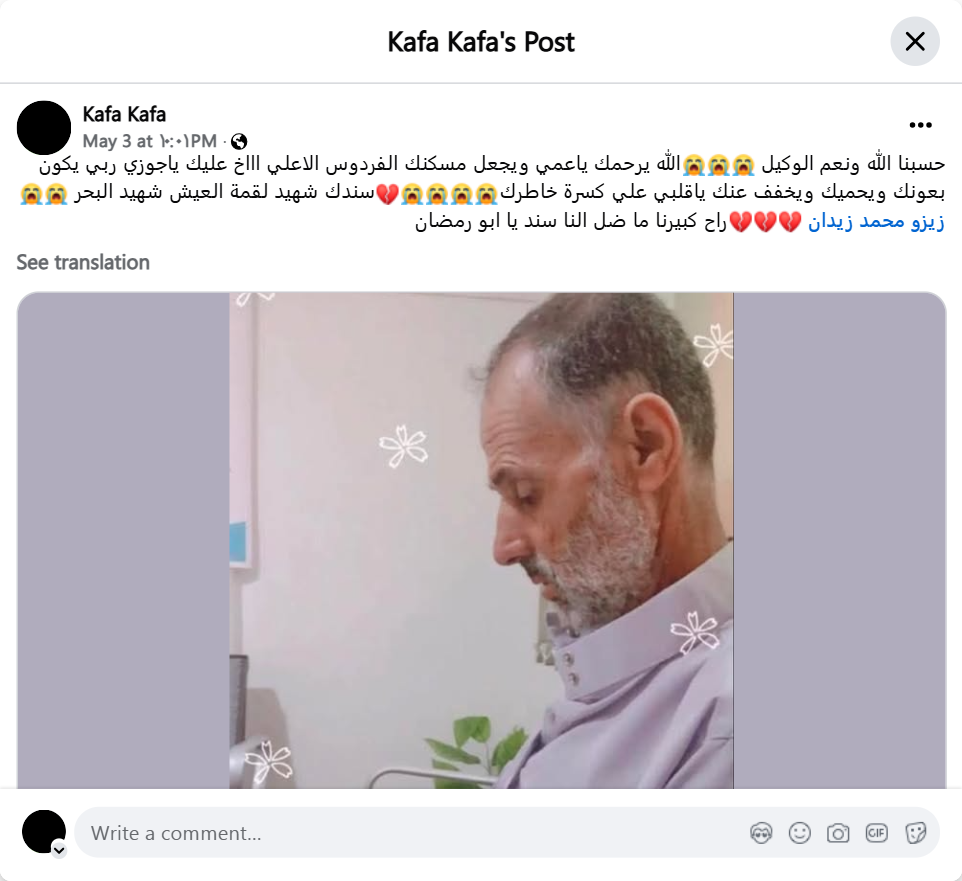Image resolution: width=962 pixels, height=881 pixels.
Task: Open the sticker picker icon
Action: pyautogui.click(x=915, y=833)
